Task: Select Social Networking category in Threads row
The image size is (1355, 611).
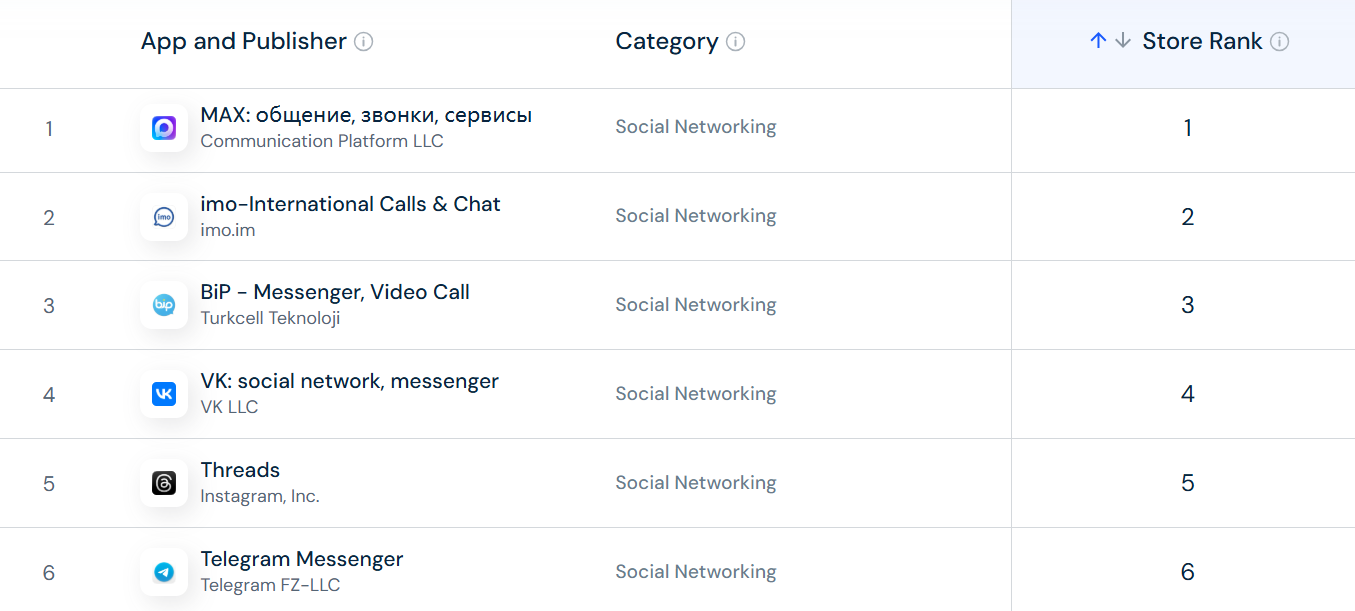Action: coord(695,483)
